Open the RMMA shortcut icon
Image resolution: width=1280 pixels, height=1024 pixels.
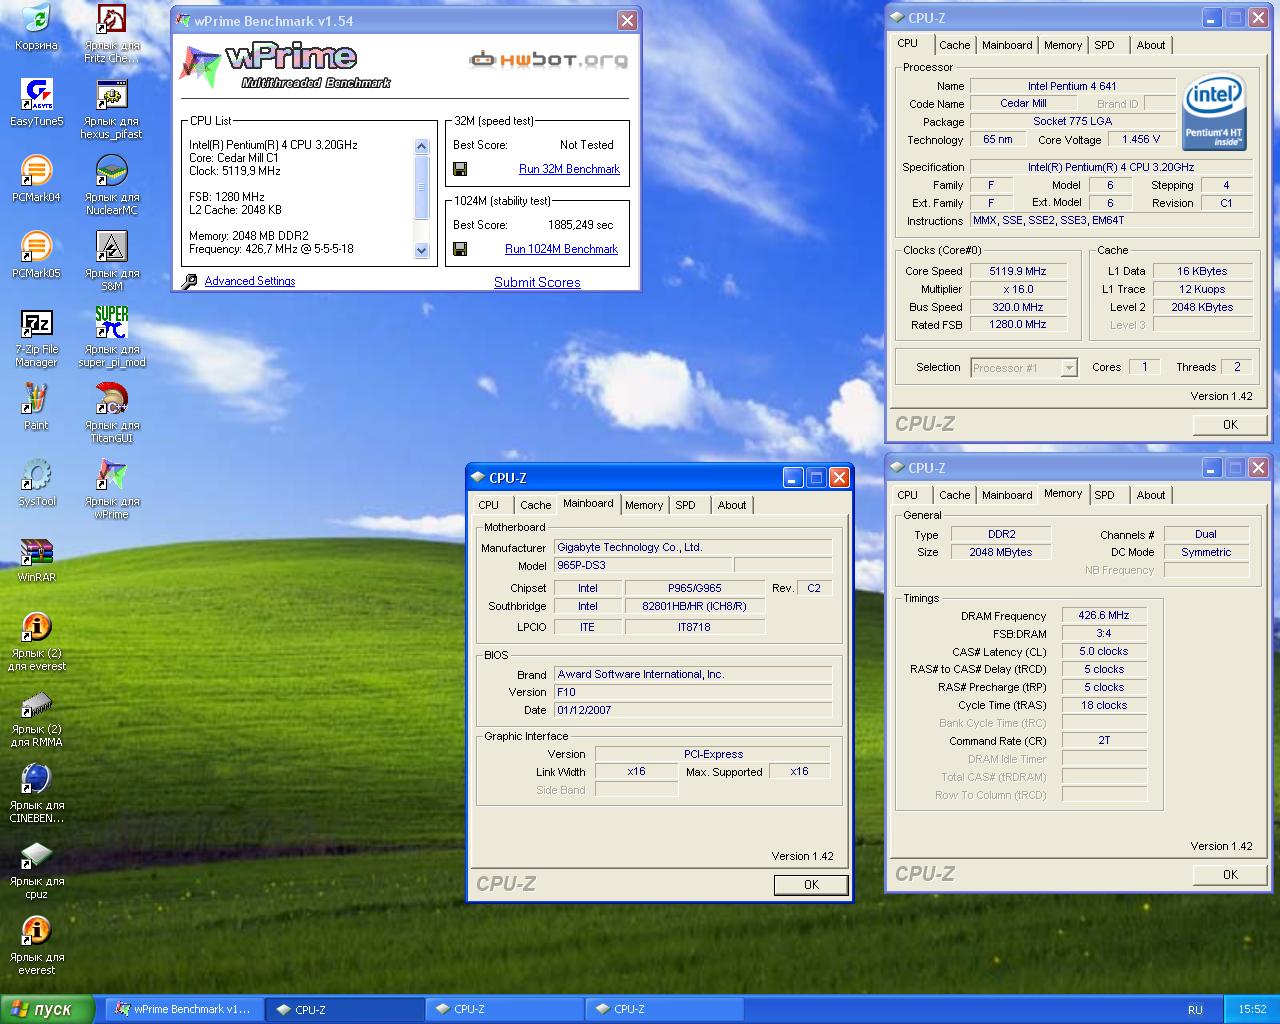pyautogui.click(x=36, y=703)
